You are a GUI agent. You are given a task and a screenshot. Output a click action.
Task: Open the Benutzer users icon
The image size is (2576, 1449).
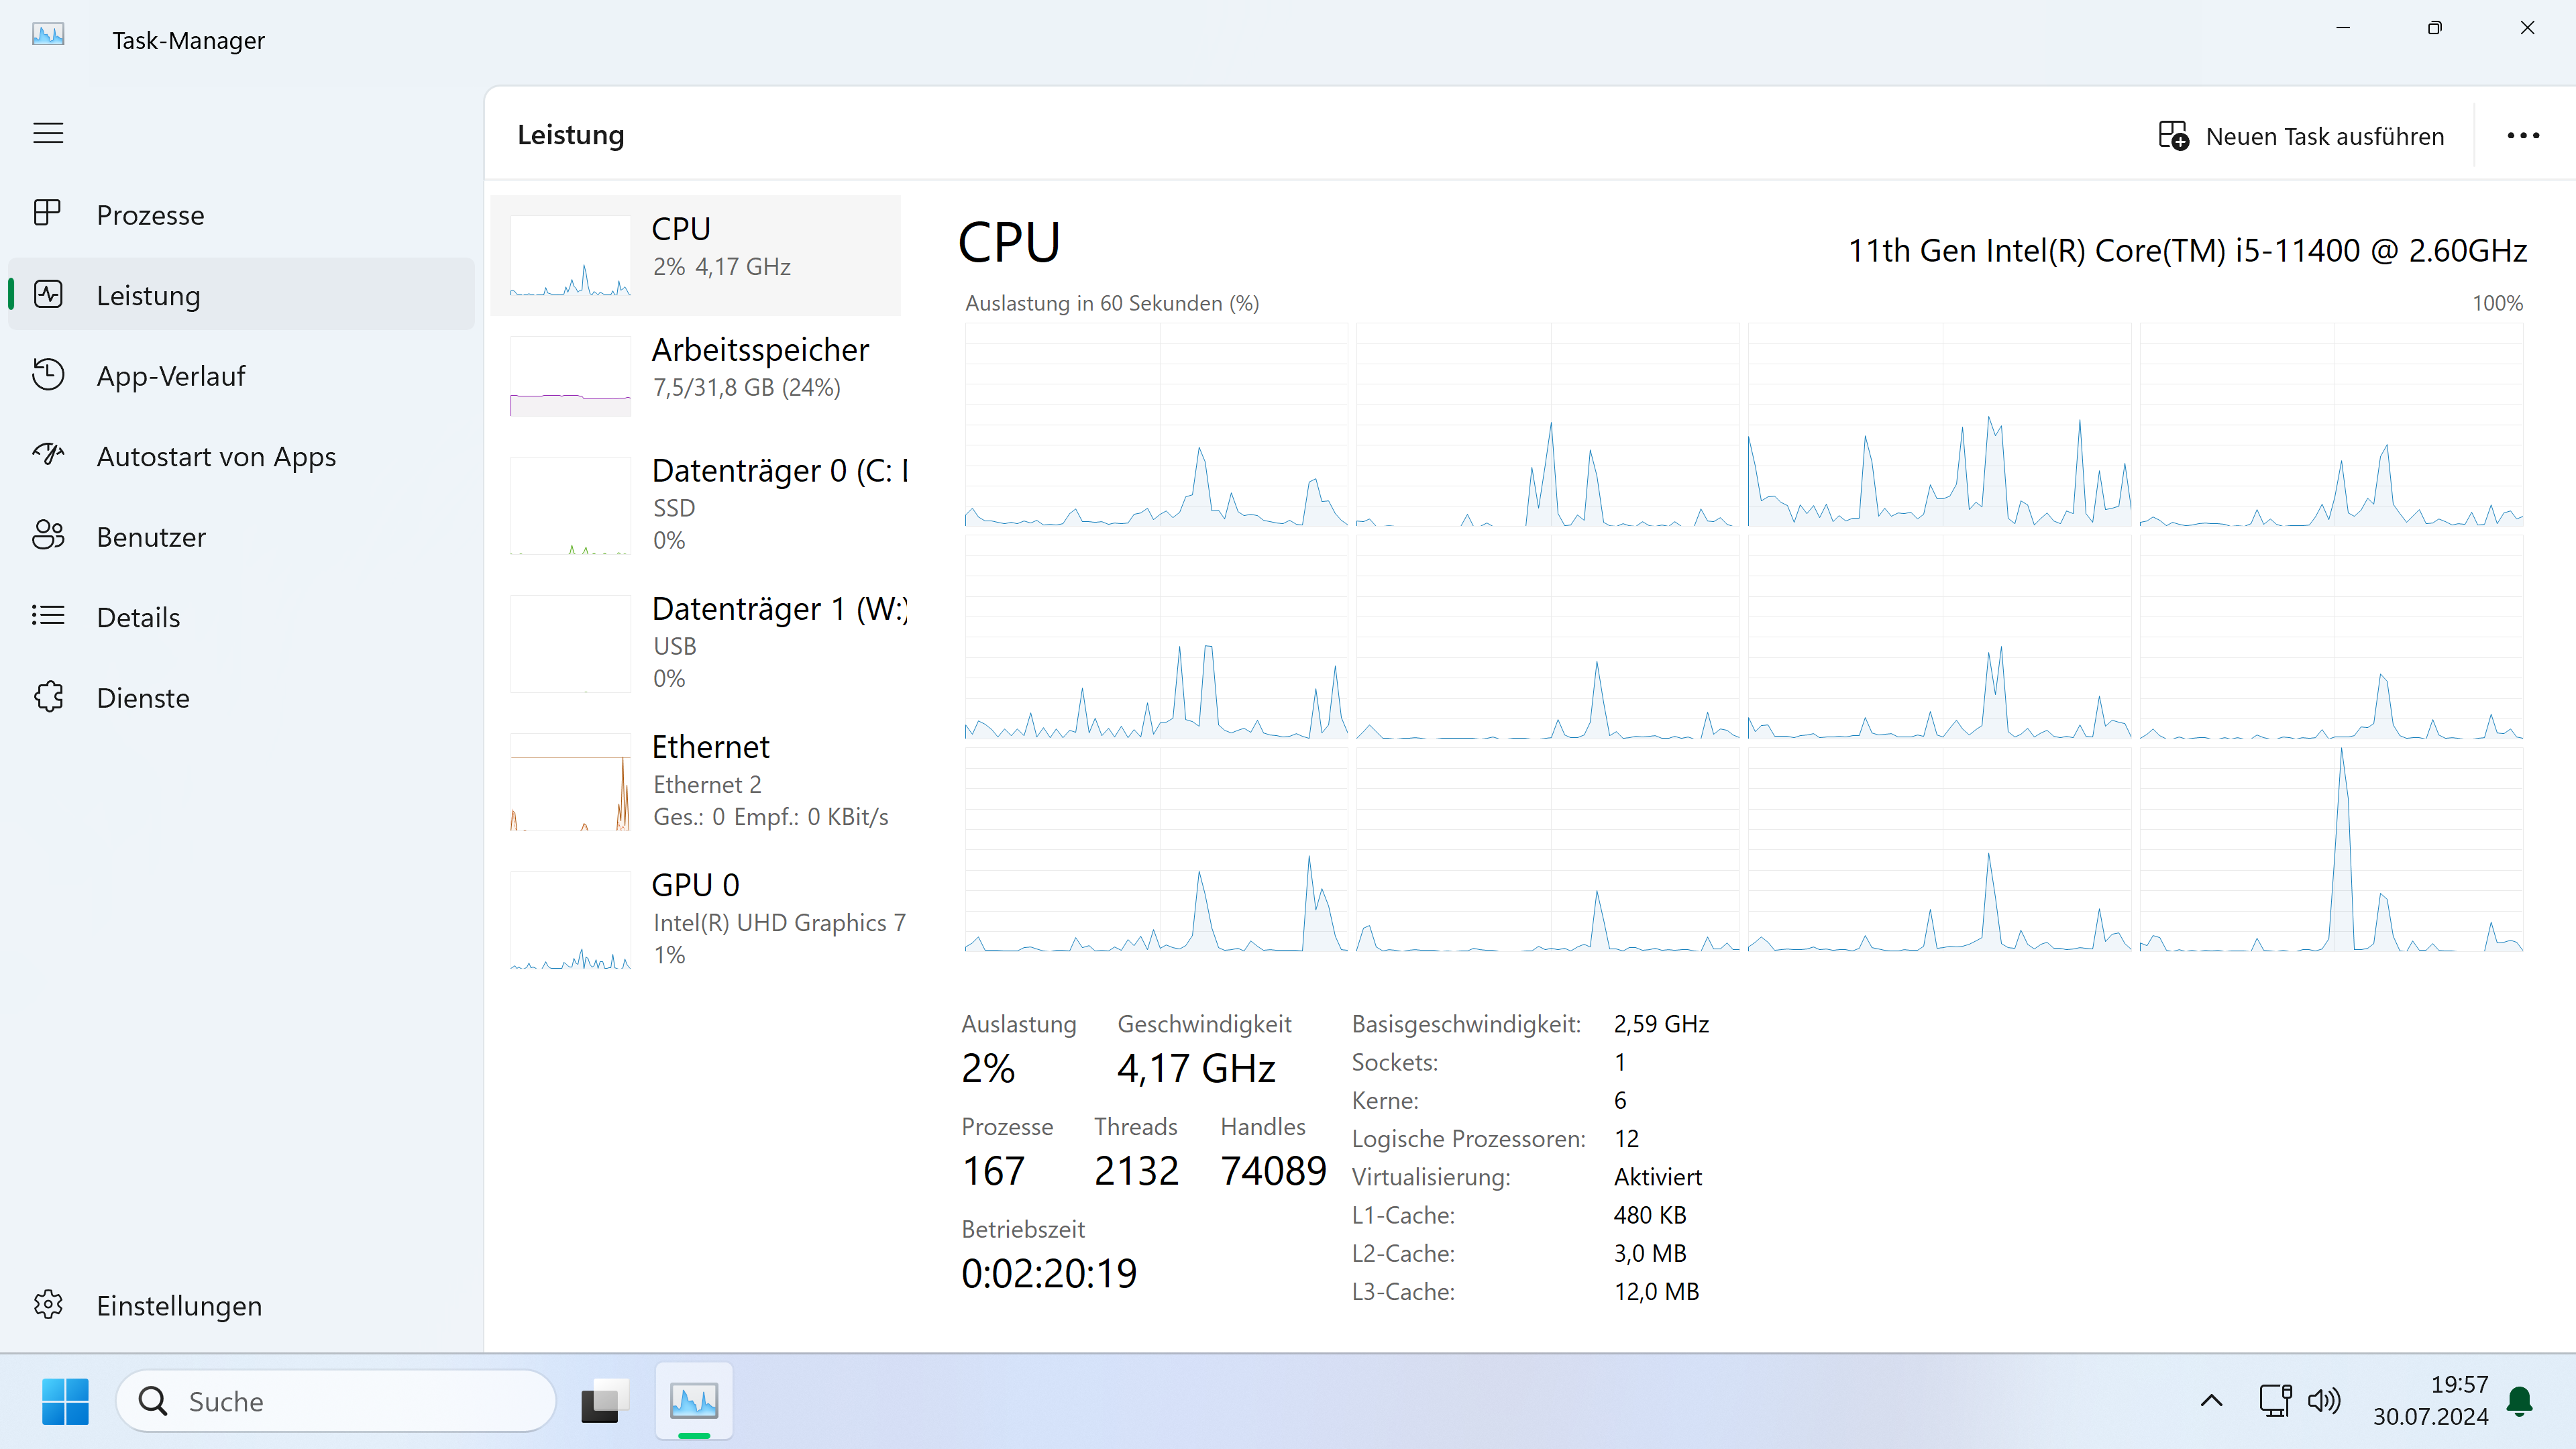[x=48, y=536]
